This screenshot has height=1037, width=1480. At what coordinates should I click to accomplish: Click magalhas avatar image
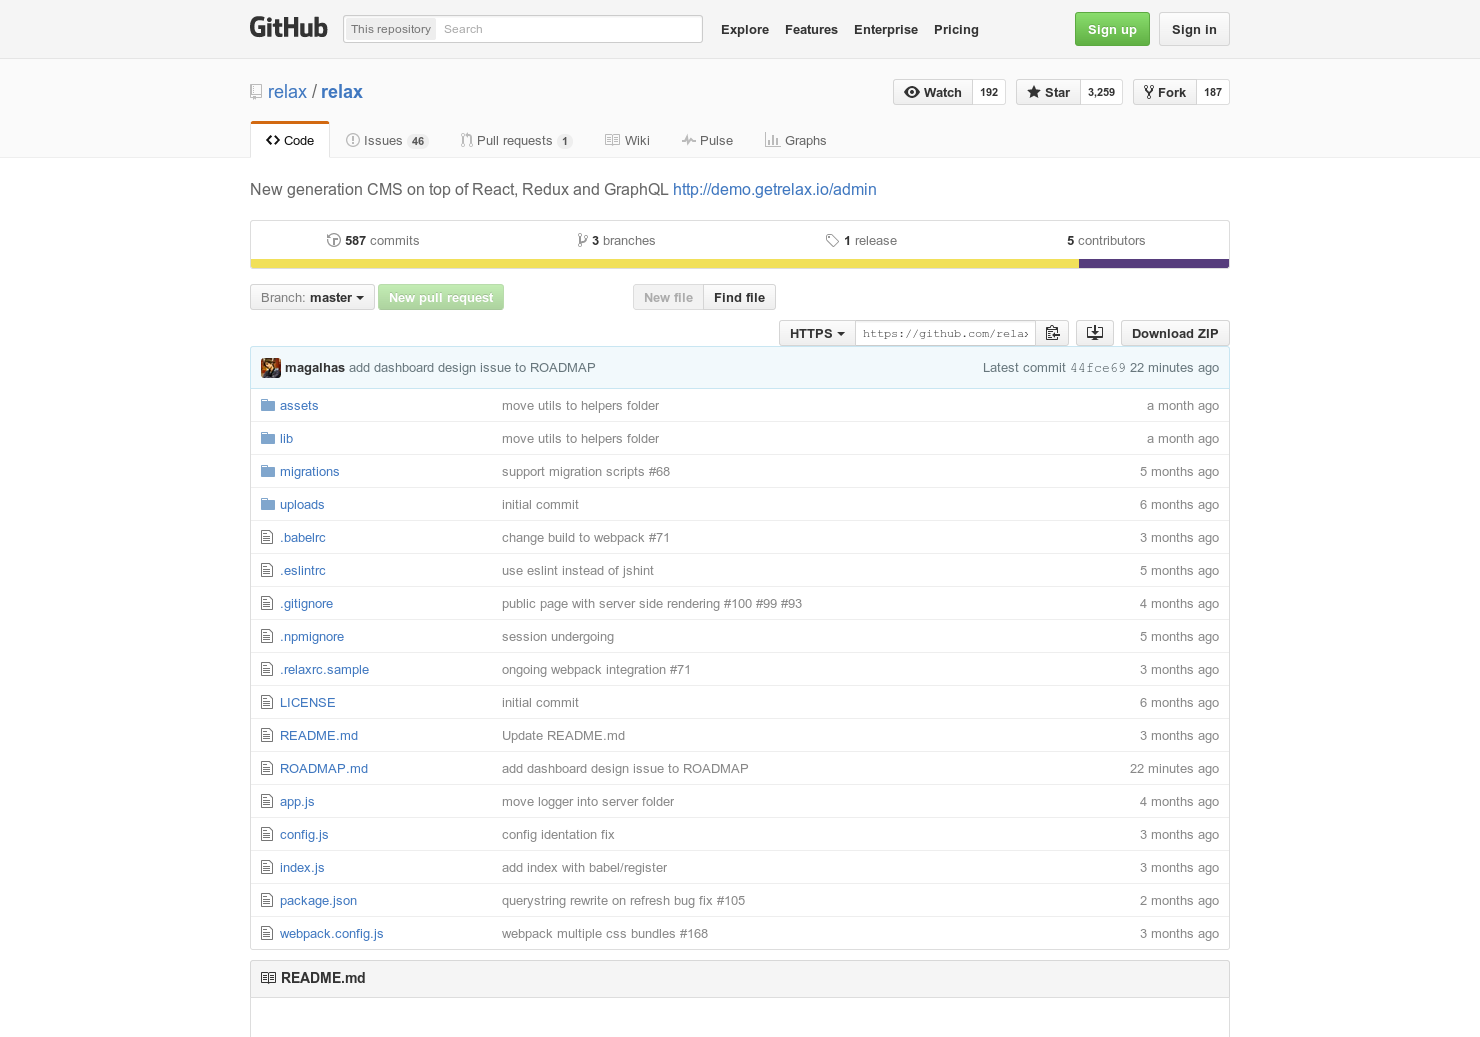coord(271,368)
